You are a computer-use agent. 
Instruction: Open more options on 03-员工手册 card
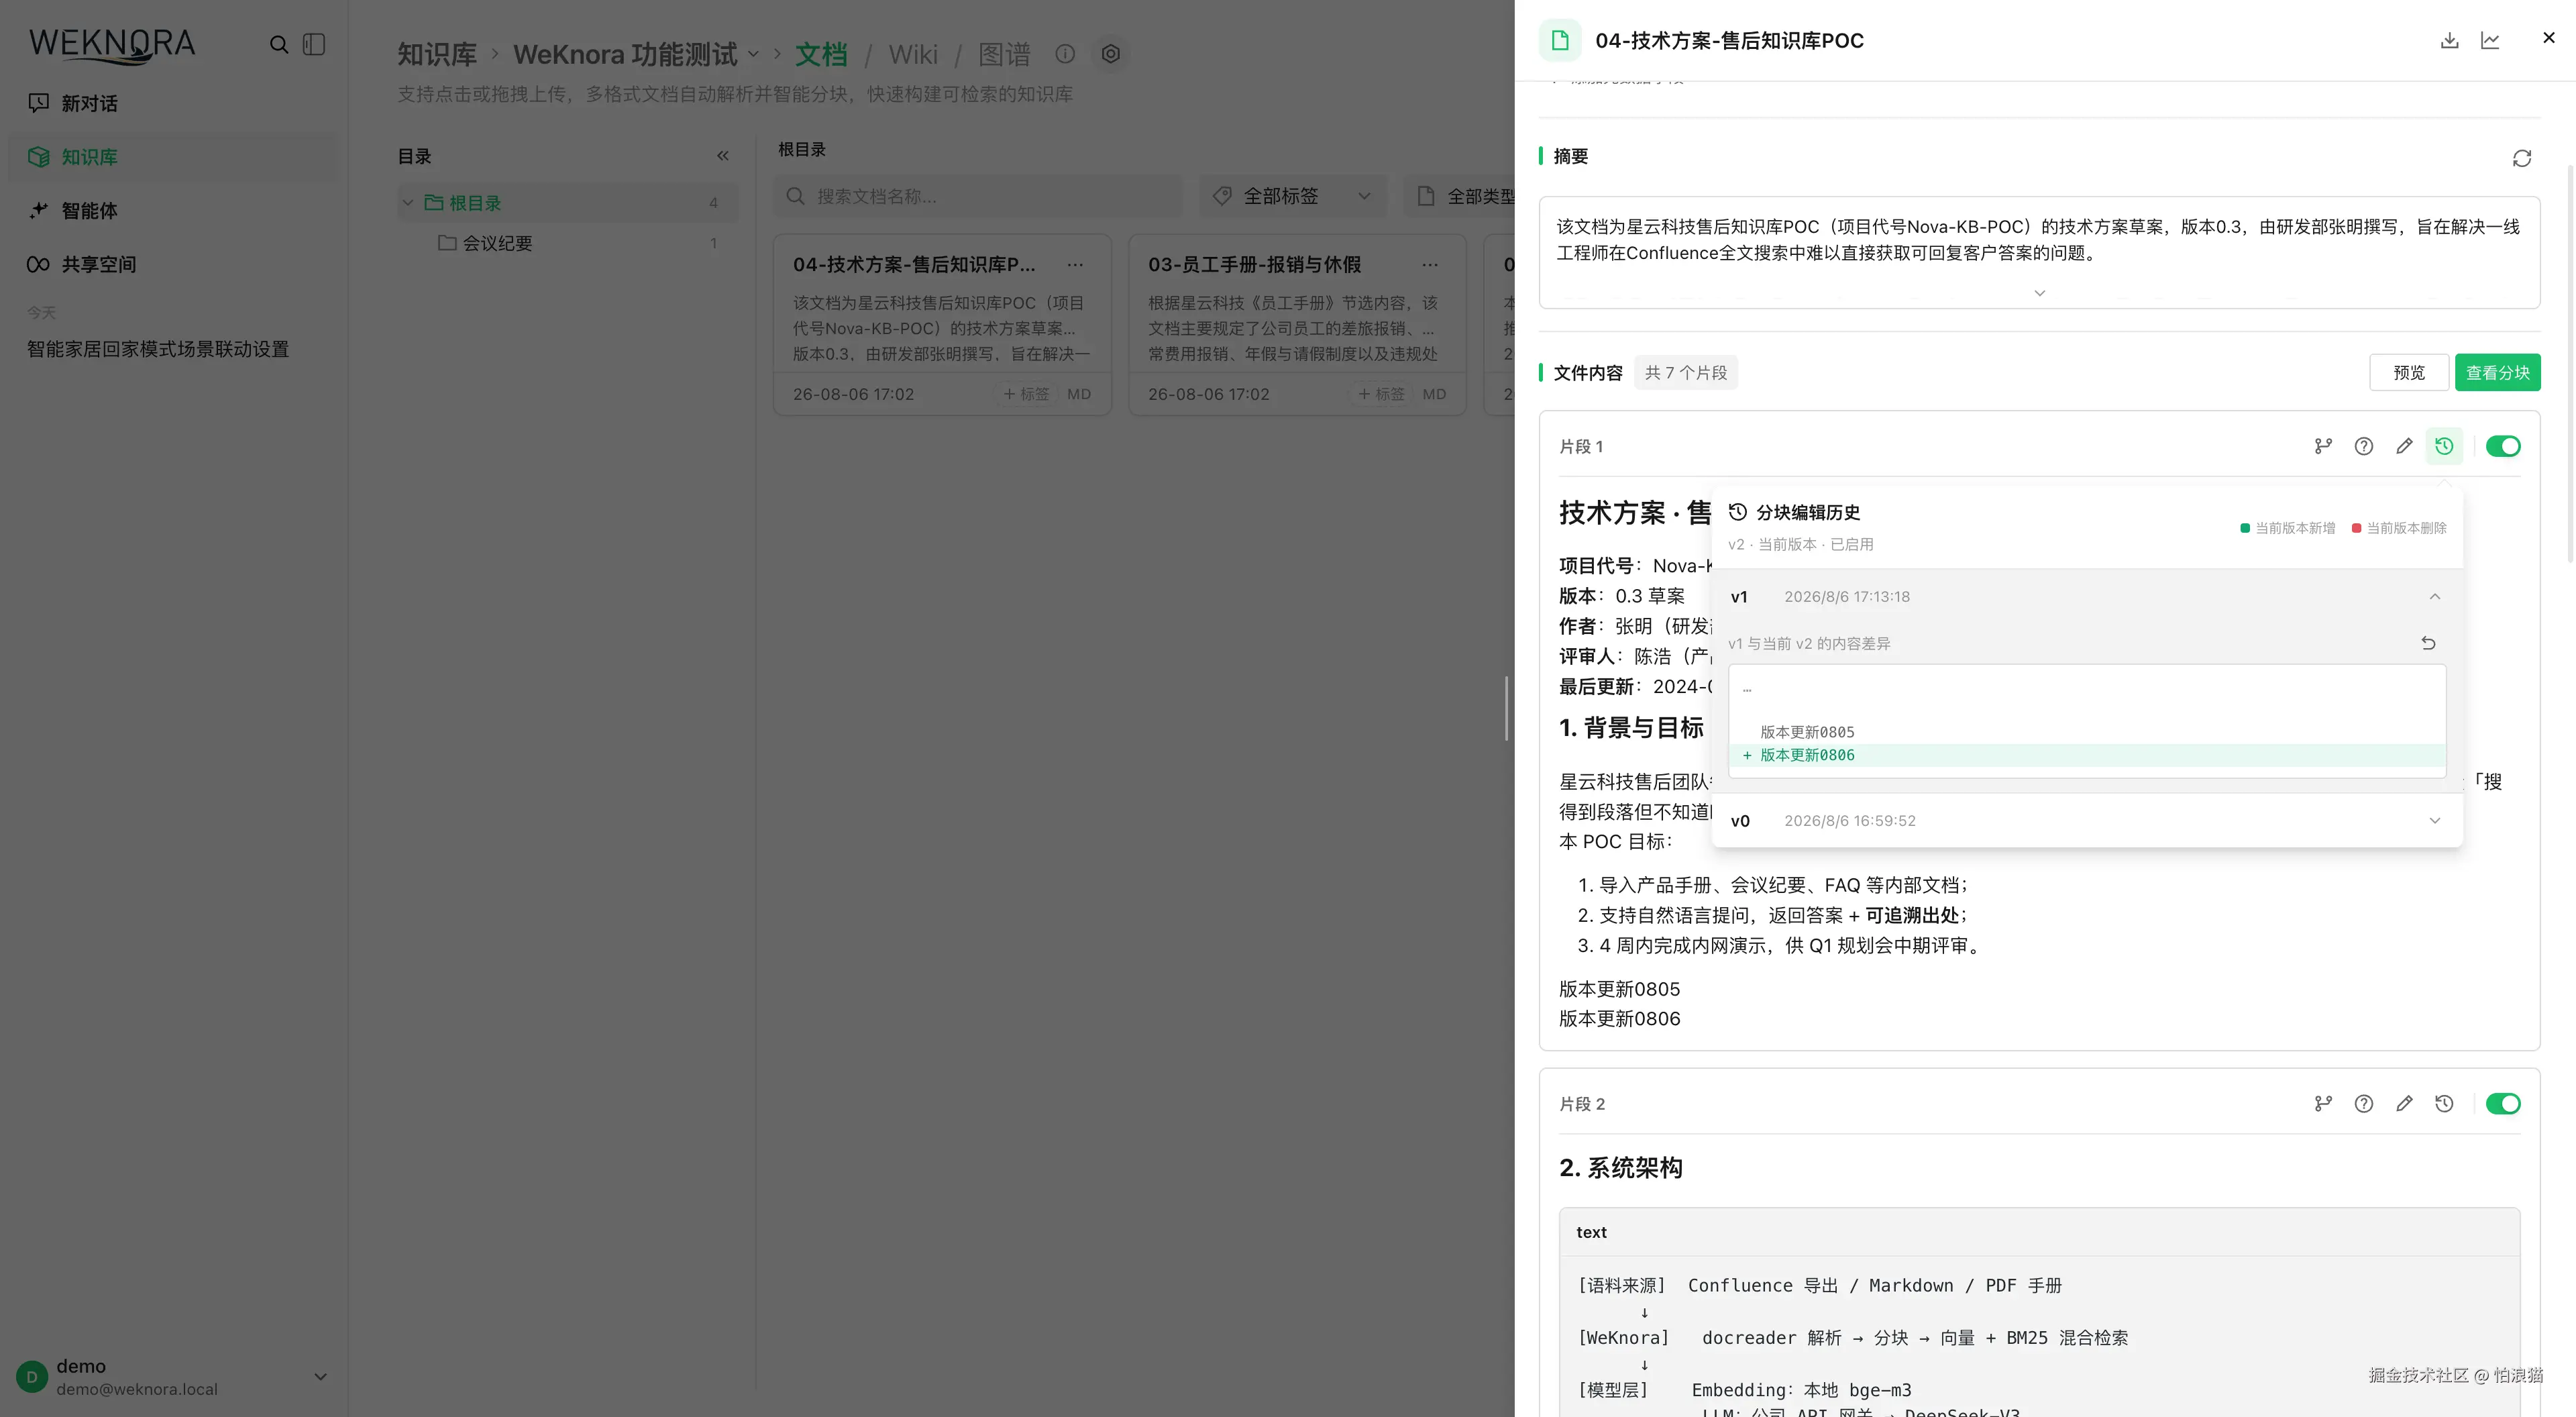(1430, 265)
